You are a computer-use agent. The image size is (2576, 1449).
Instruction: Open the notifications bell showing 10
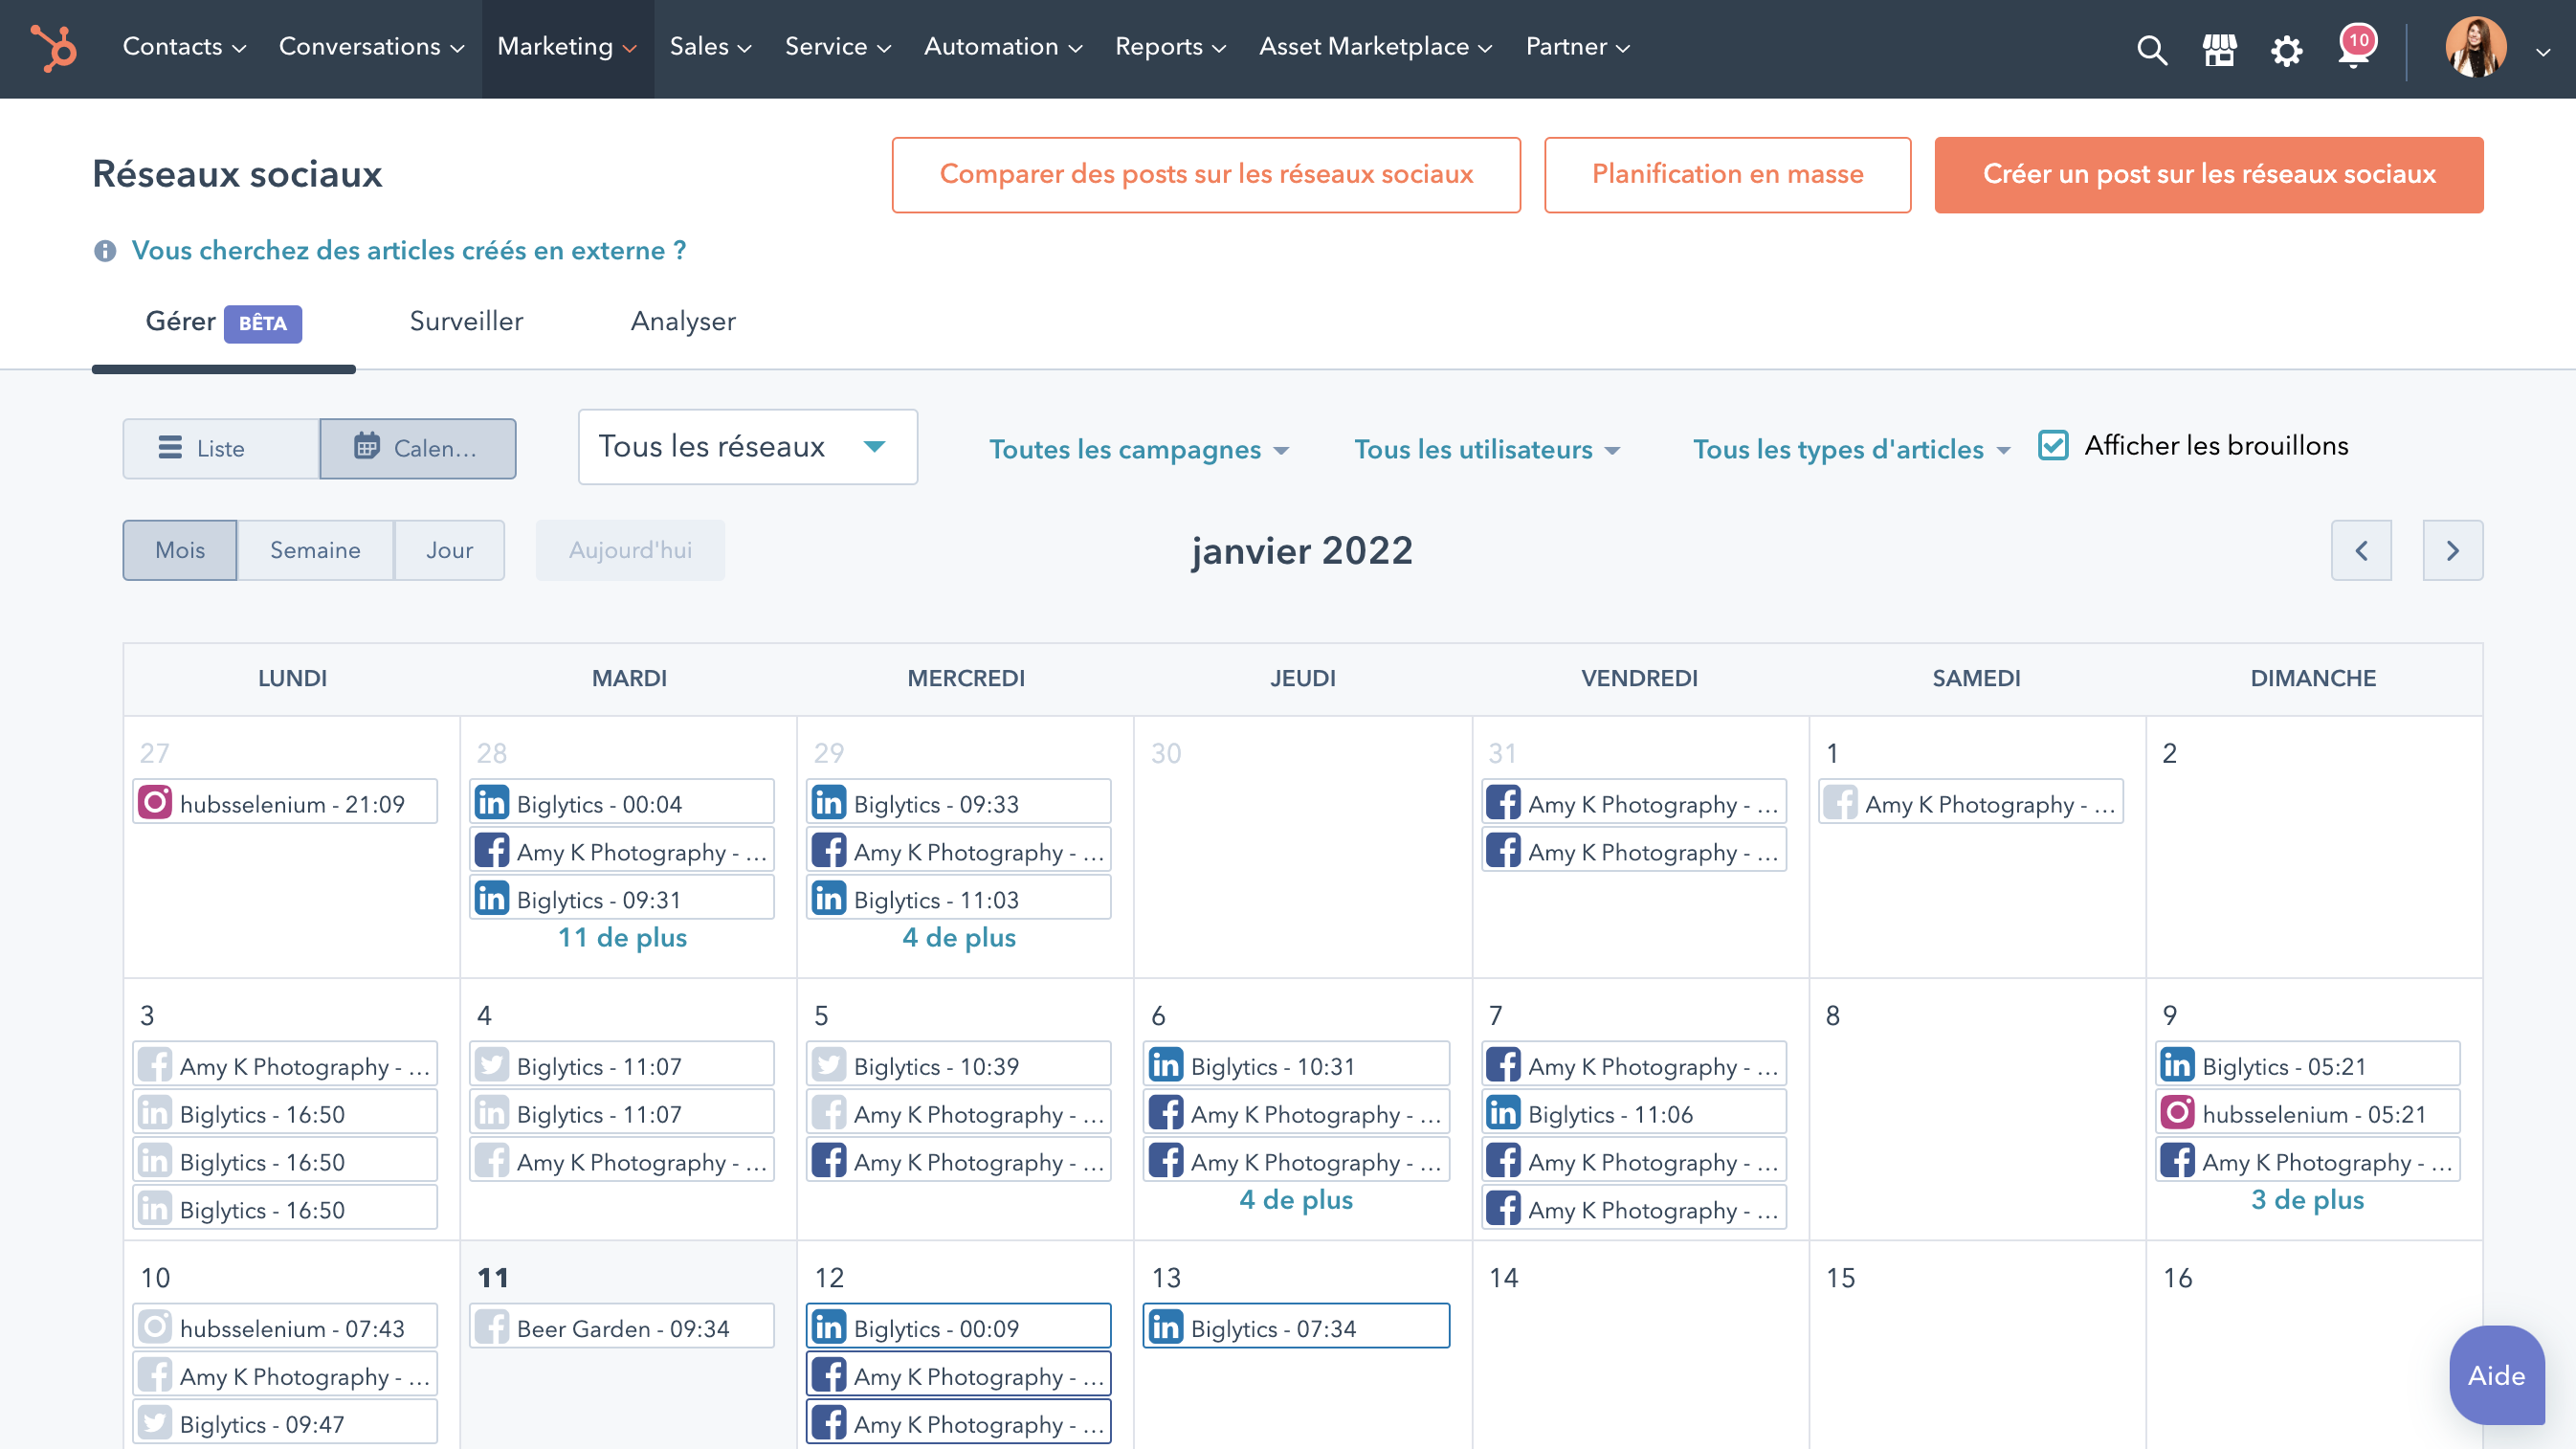[2352, 49]
